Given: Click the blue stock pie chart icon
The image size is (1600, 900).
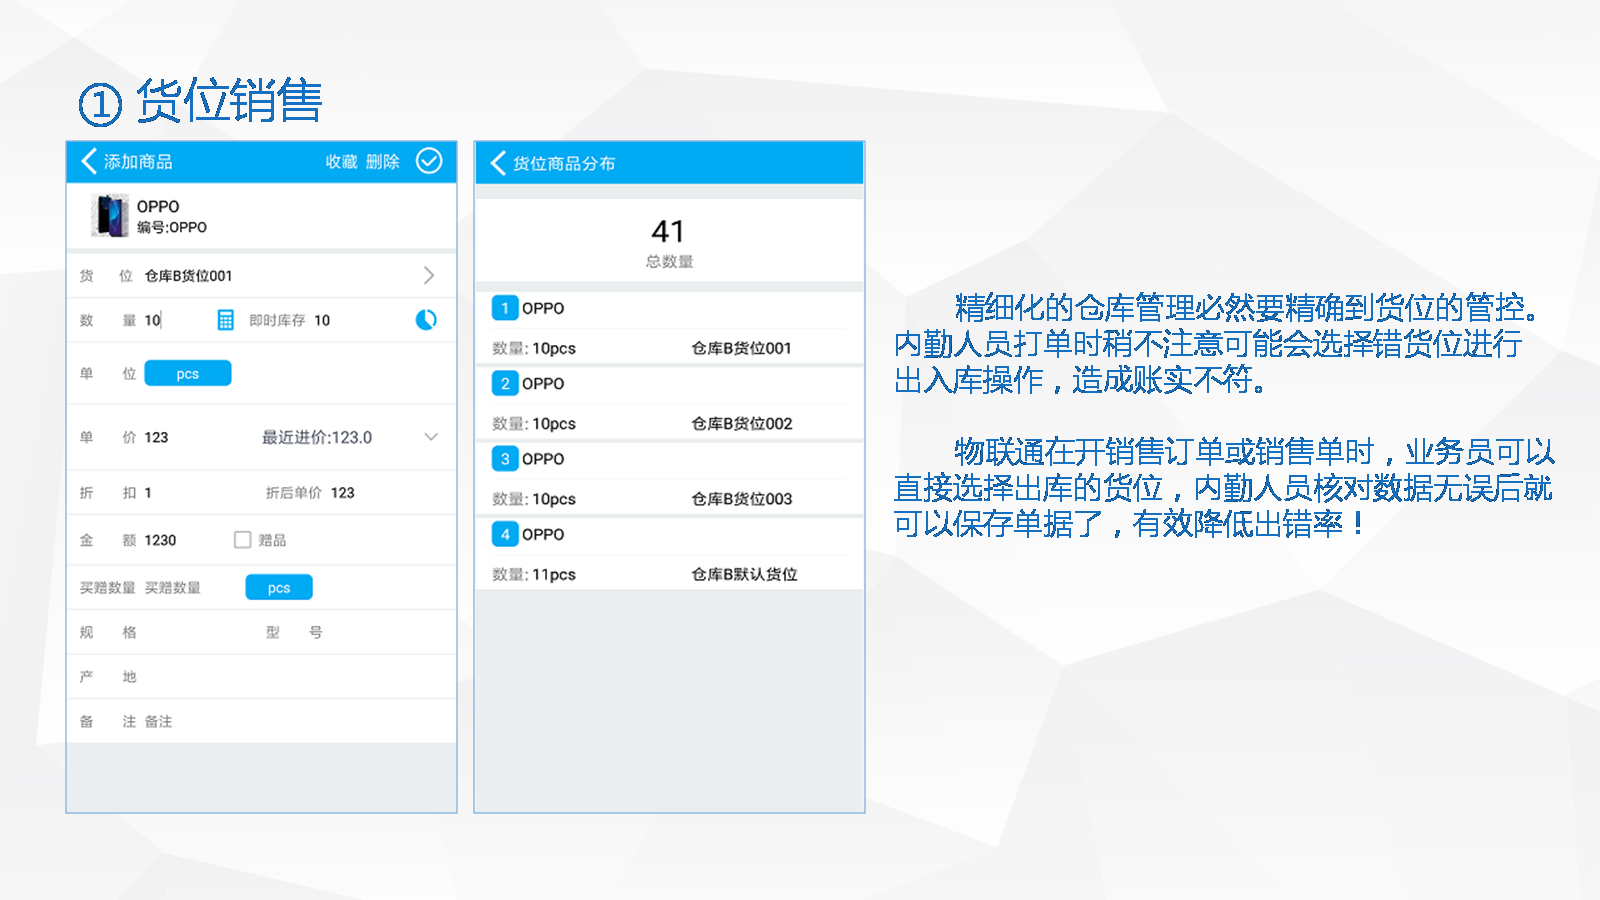Looking at the screenshot, I should tap(426, 320).
